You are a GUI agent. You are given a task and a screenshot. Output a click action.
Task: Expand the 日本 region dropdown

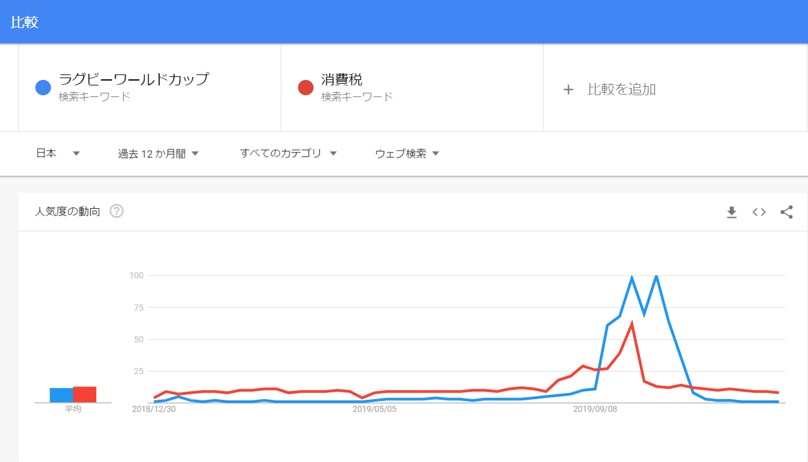(x=57, y=153)
